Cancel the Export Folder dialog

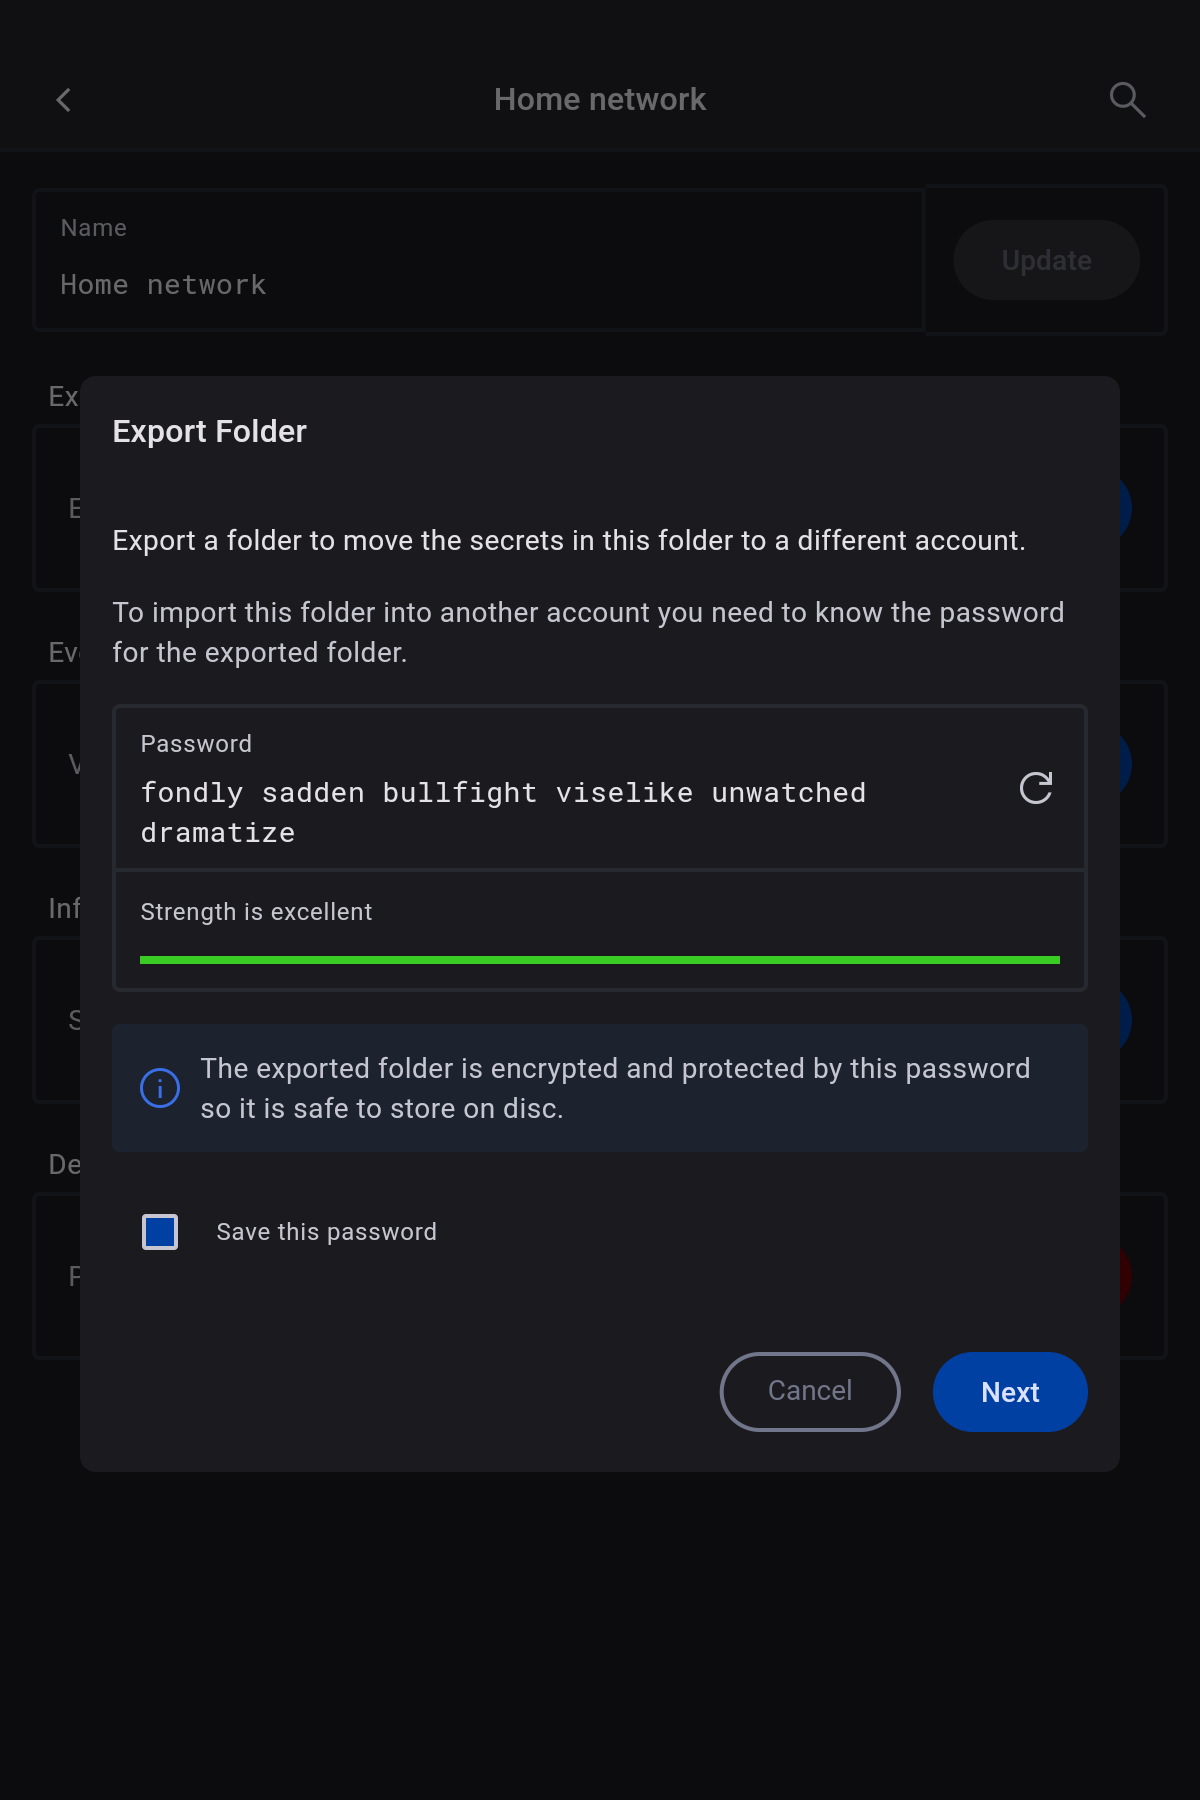pos(810,1391)
